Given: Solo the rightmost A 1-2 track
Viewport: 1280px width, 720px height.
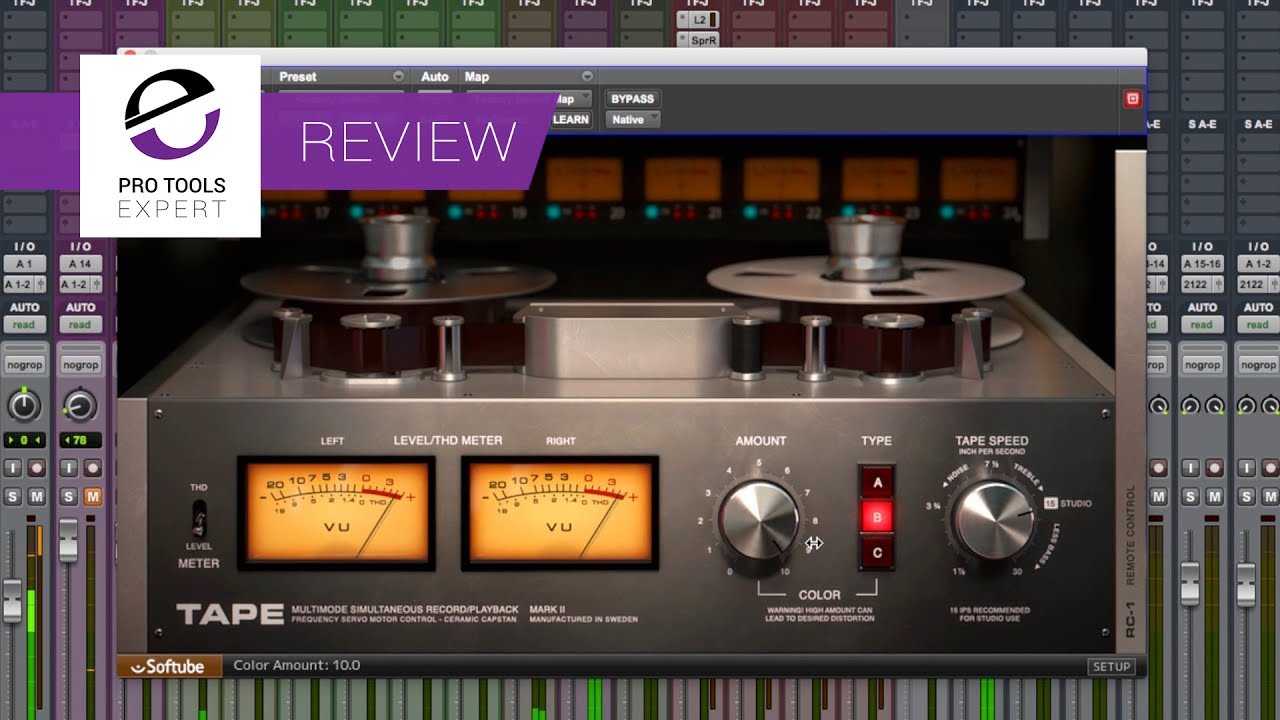Looking at the screenshot, I should 1246,497.
